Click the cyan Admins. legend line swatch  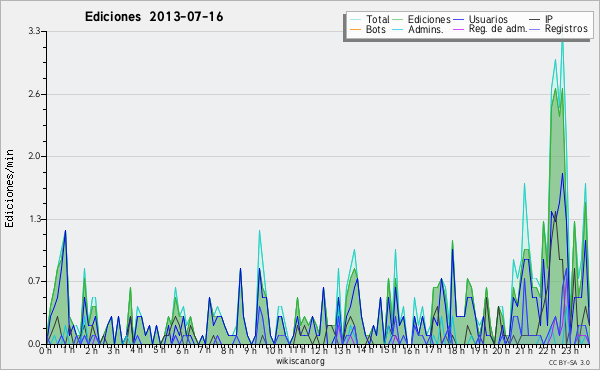398,29
